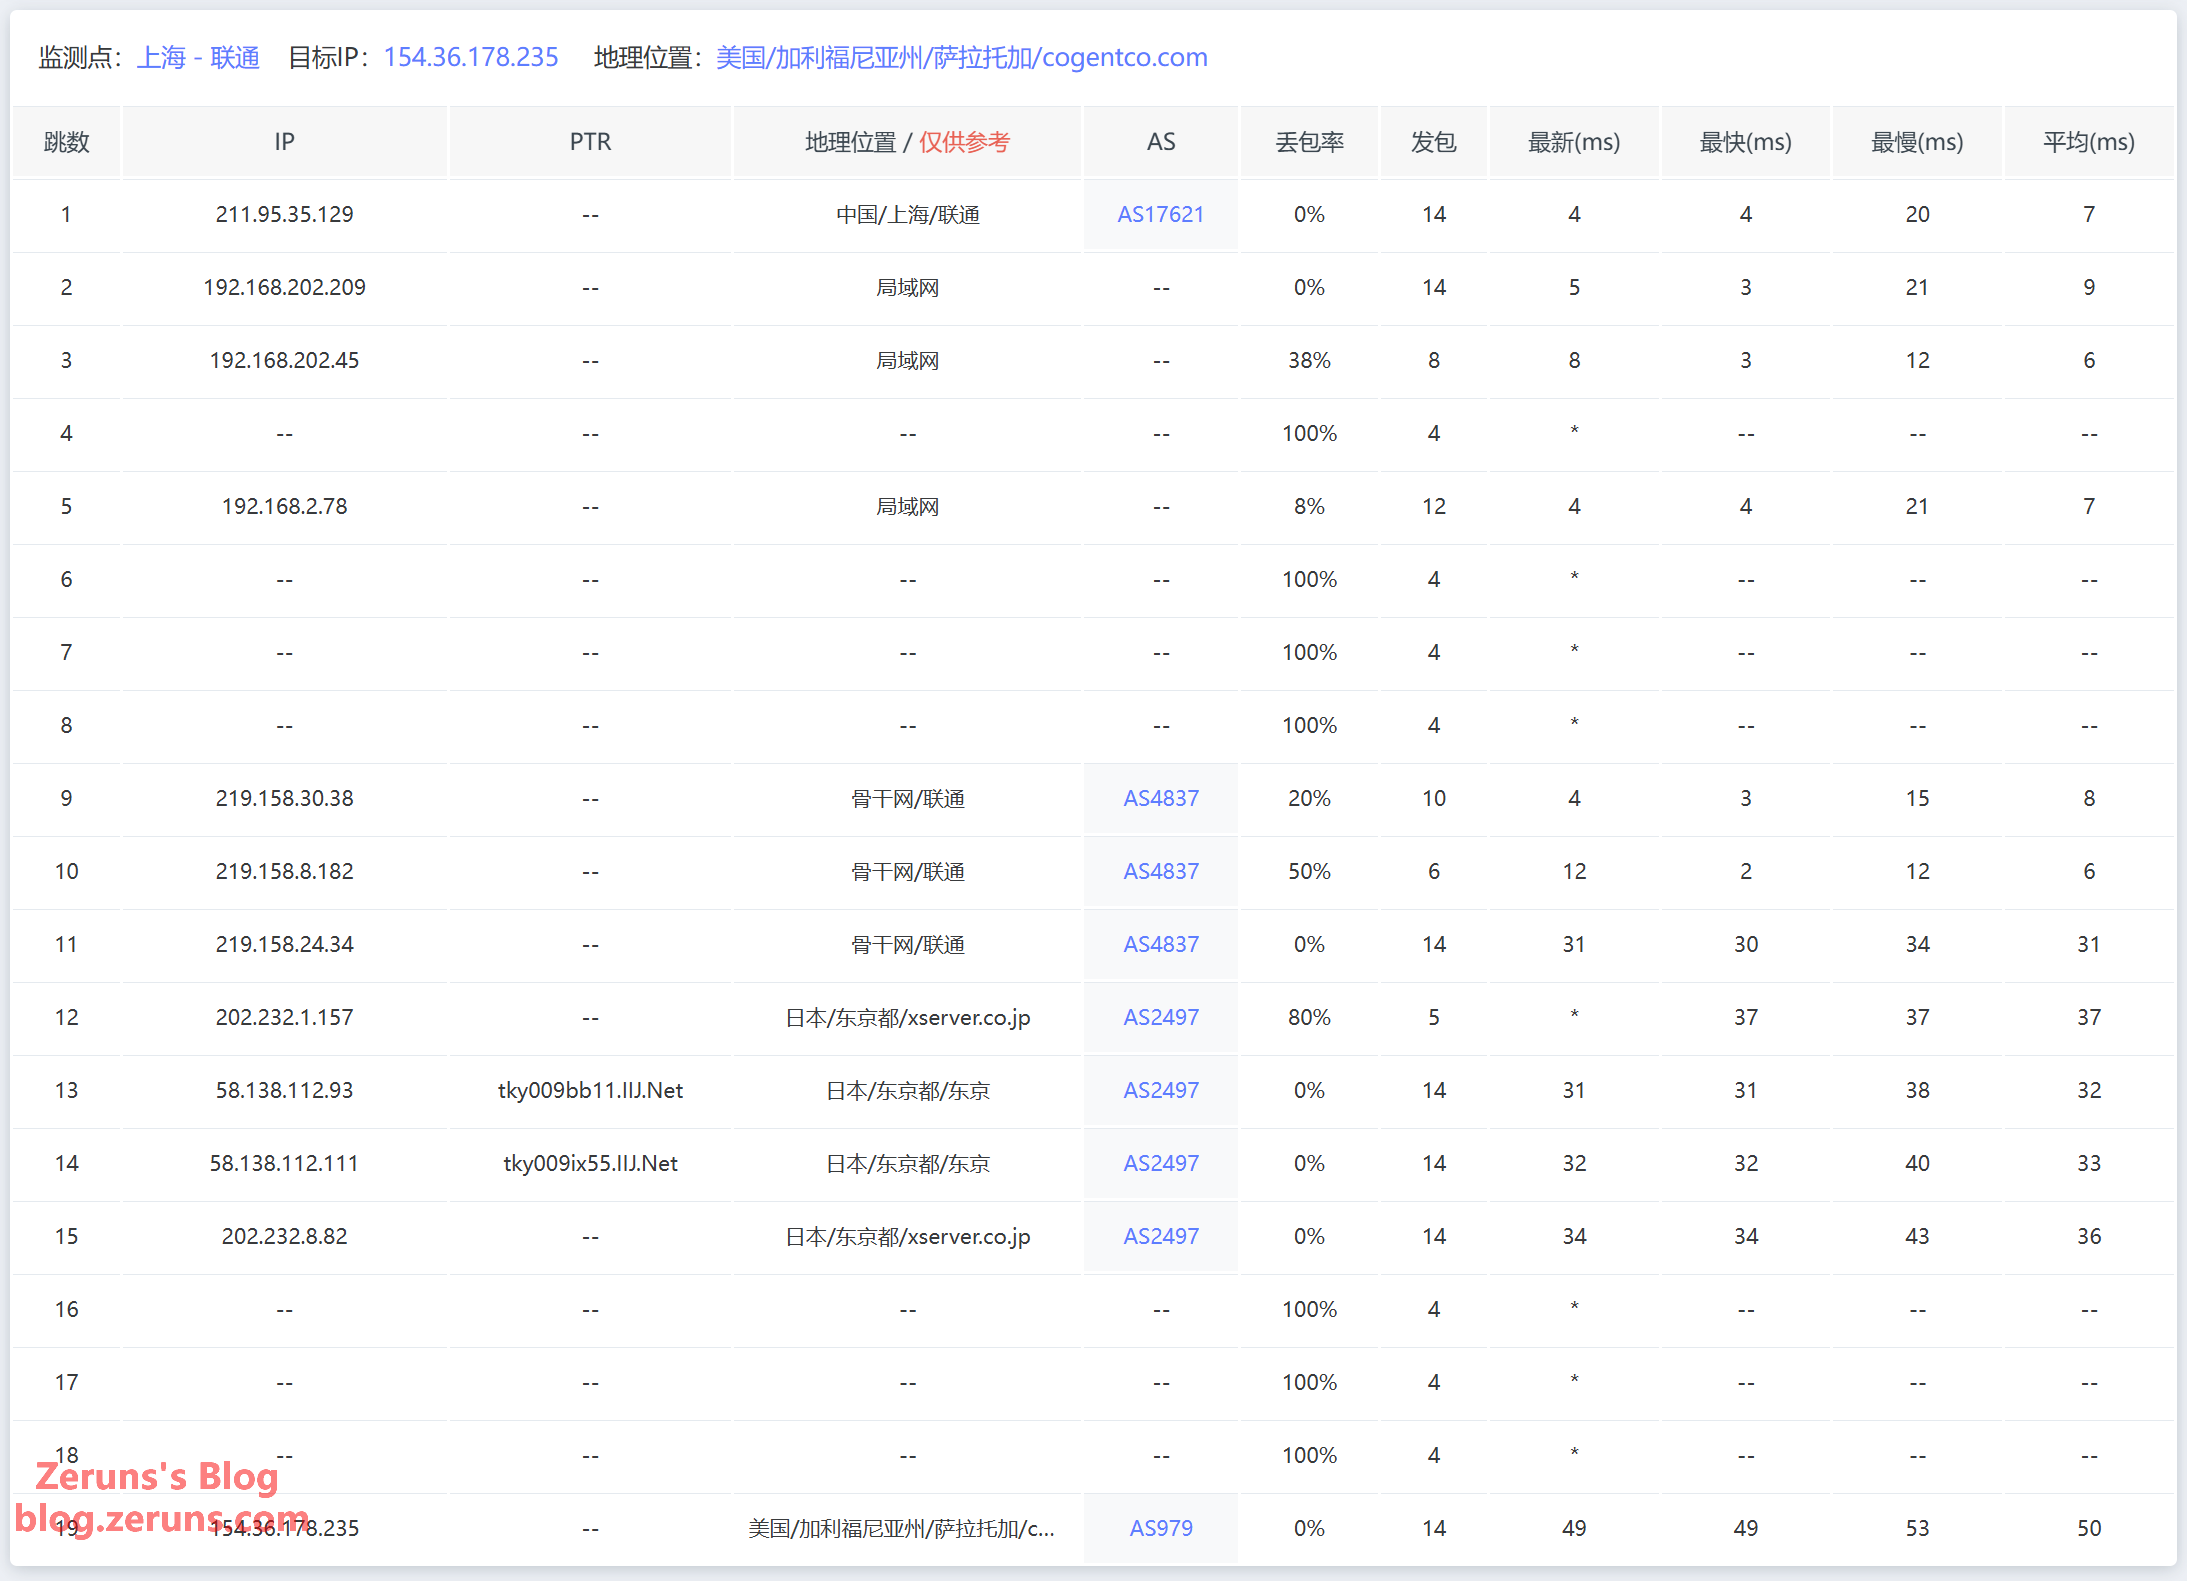2187x1581 pixels.
Task: Click the 丢包率 column header
Action: point(1309,142)
